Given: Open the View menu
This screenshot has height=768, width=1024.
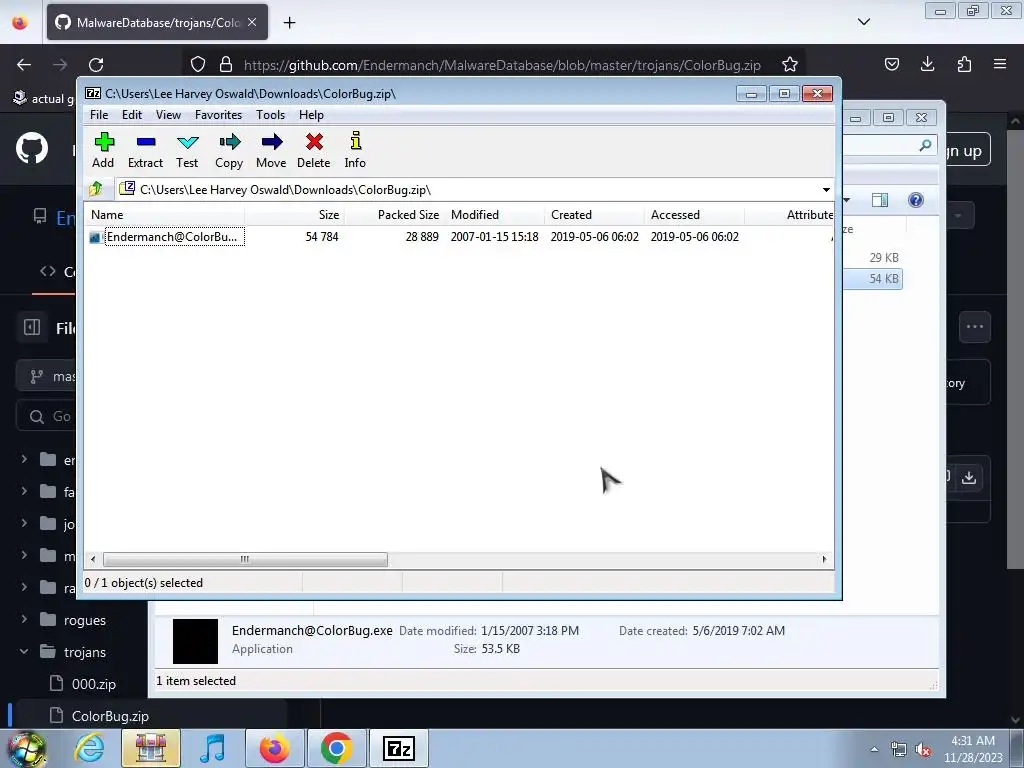Looking at the screenshot, I should [168, 115].
